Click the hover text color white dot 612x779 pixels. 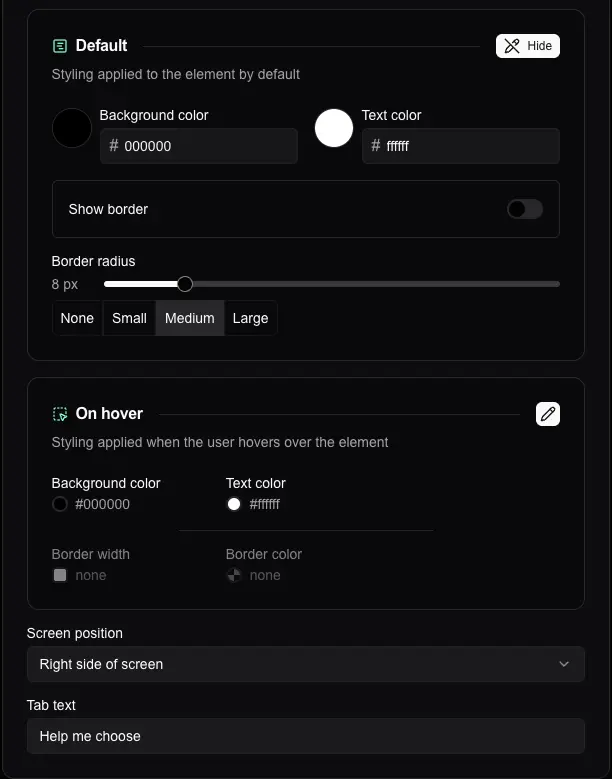234,504
